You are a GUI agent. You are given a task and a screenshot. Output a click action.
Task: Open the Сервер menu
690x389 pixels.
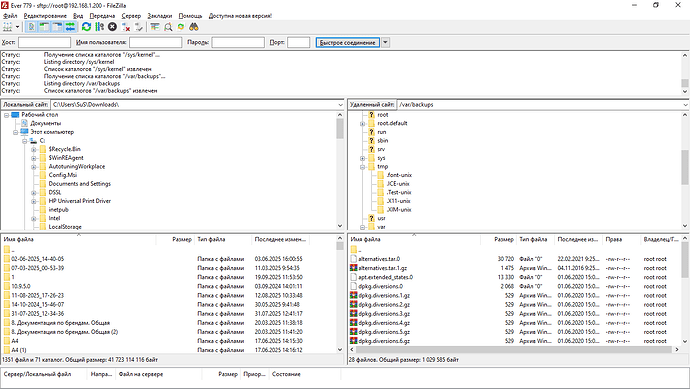click(131, 16)
